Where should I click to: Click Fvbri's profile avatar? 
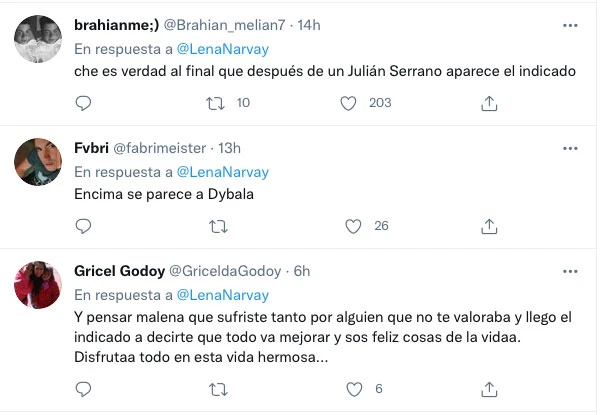pyautogui.click(x=39, y=162)
